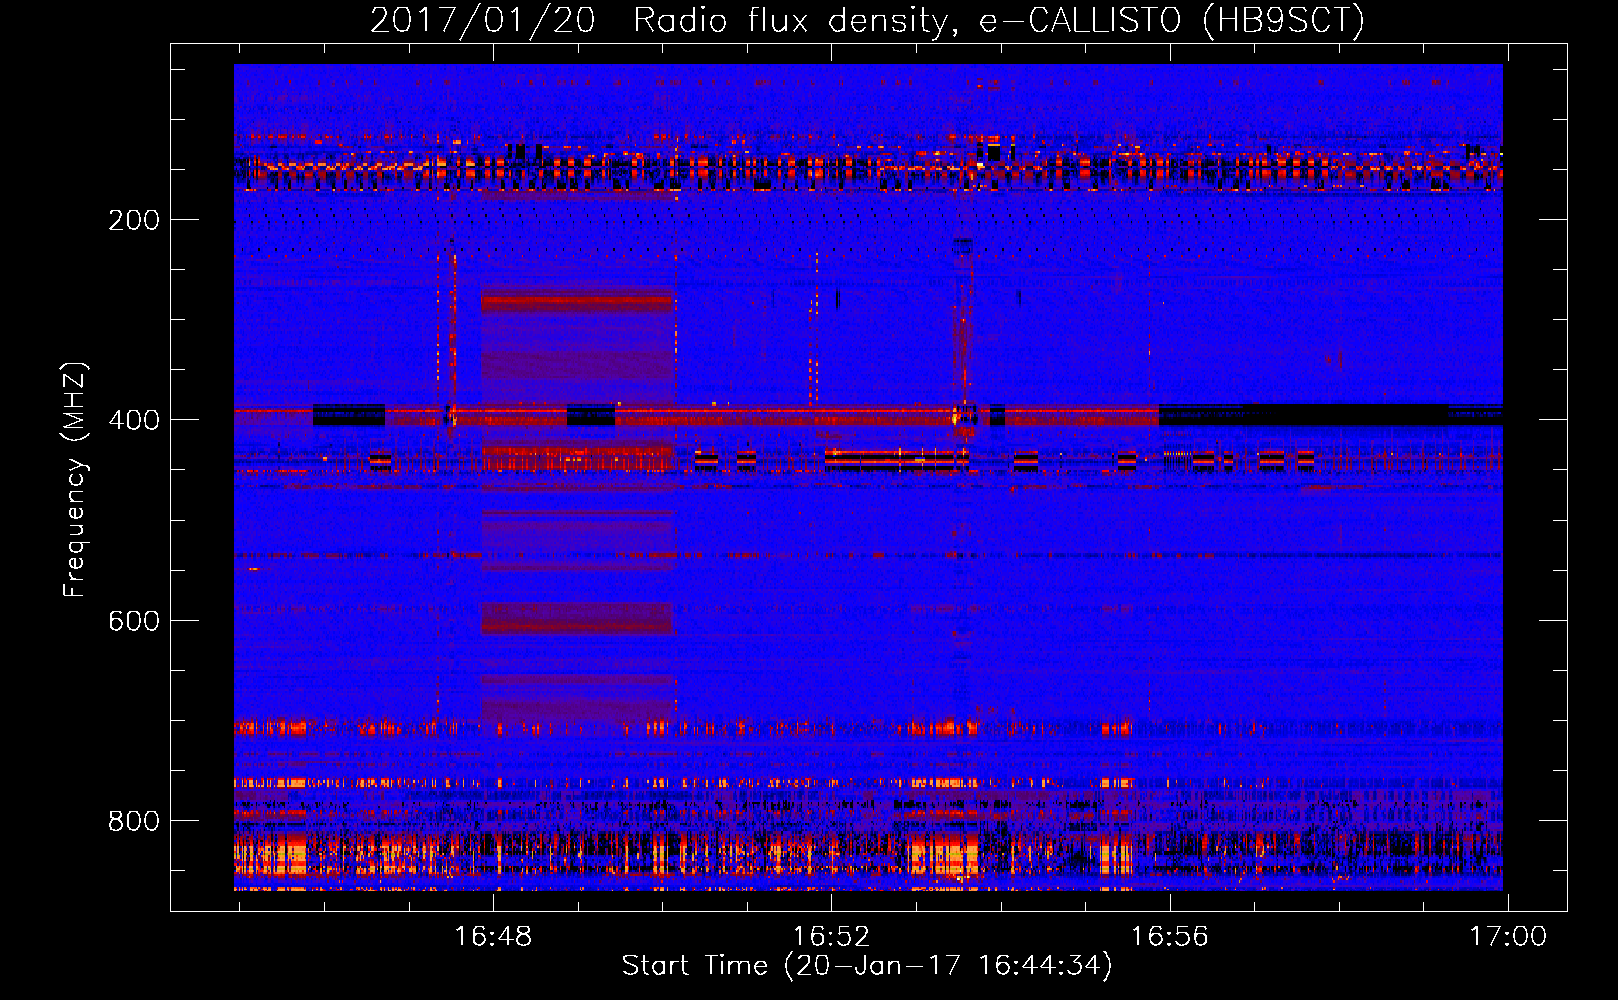Click the '16:52' time tick label
1618x1000 pixels.
831,937
